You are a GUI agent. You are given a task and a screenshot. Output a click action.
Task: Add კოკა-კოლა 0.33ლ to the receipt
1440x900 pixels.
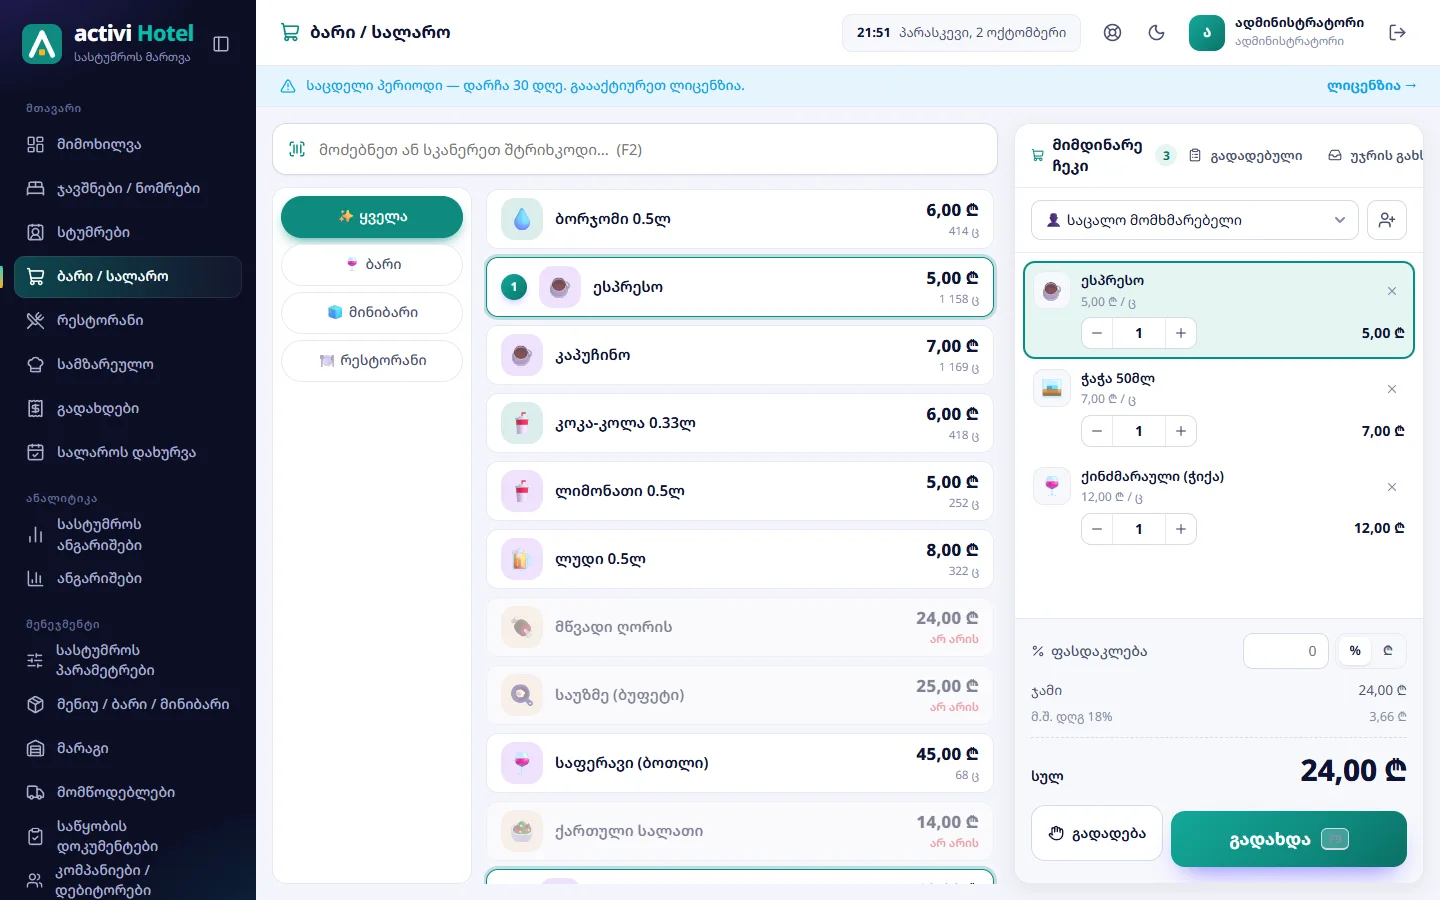[740, 423]
